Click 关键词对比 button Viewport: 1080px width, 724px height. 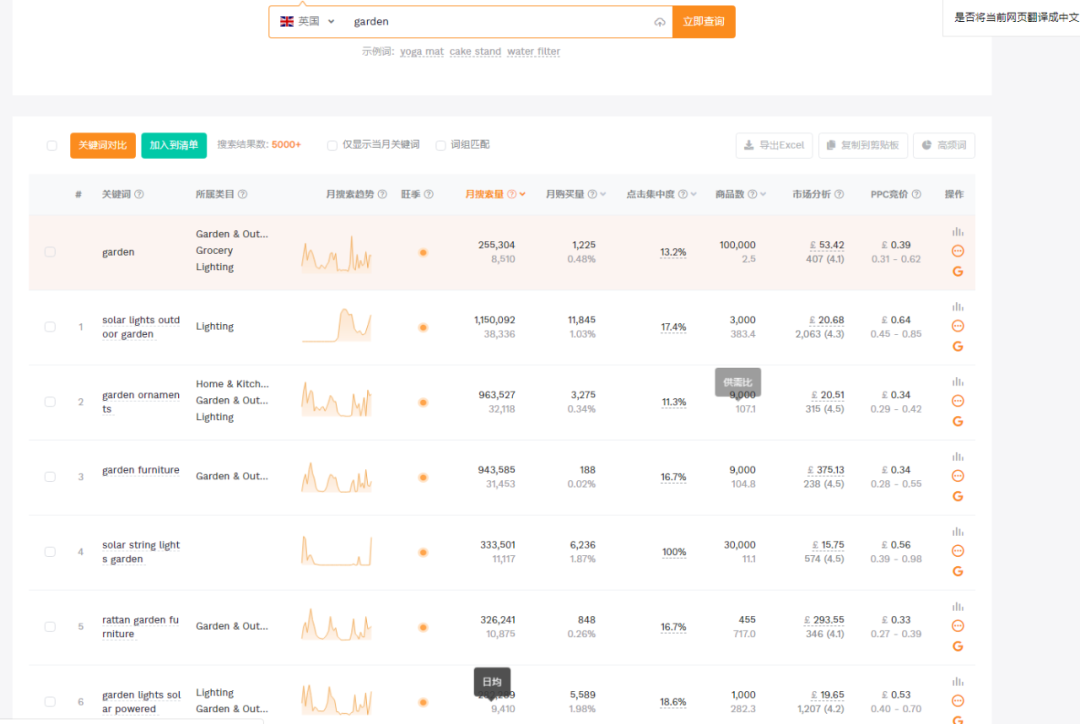103,145
